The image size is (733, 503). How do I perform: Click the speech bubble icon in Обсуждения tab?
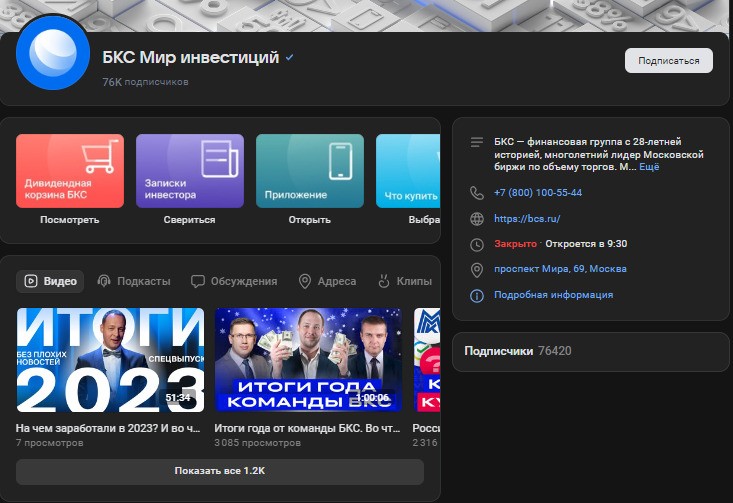[x=198, y=281]
